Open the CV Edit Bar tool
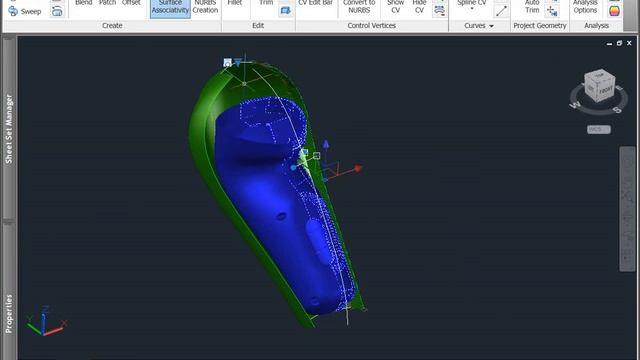Screen dimensions: 640x360 (x=316, y=3)
